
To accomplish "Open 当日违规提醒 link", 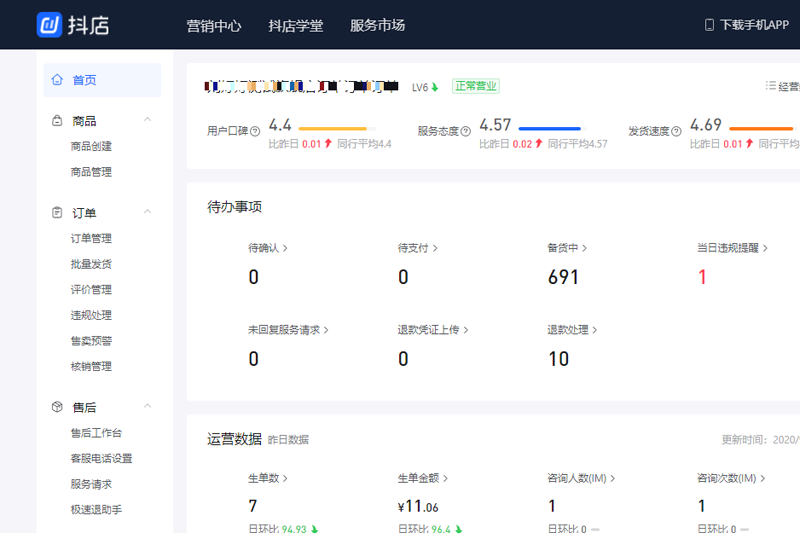I will pyautogui.click(x=732, y=248).
